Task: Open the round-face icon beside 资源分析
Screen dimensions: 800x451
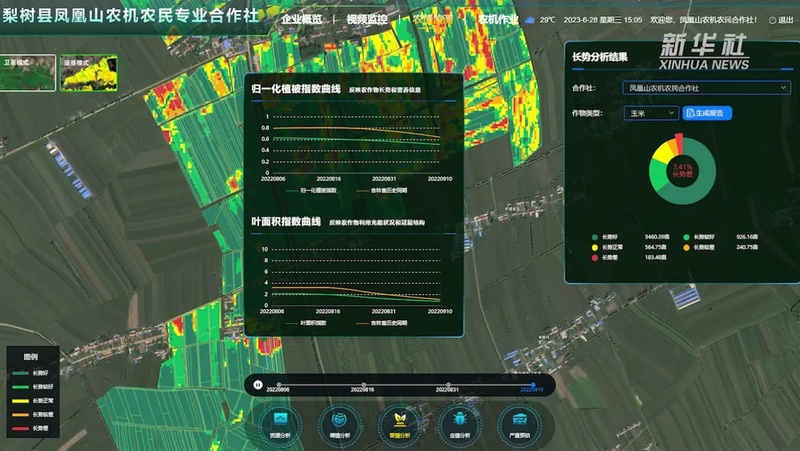Action: tap(340, 425)
